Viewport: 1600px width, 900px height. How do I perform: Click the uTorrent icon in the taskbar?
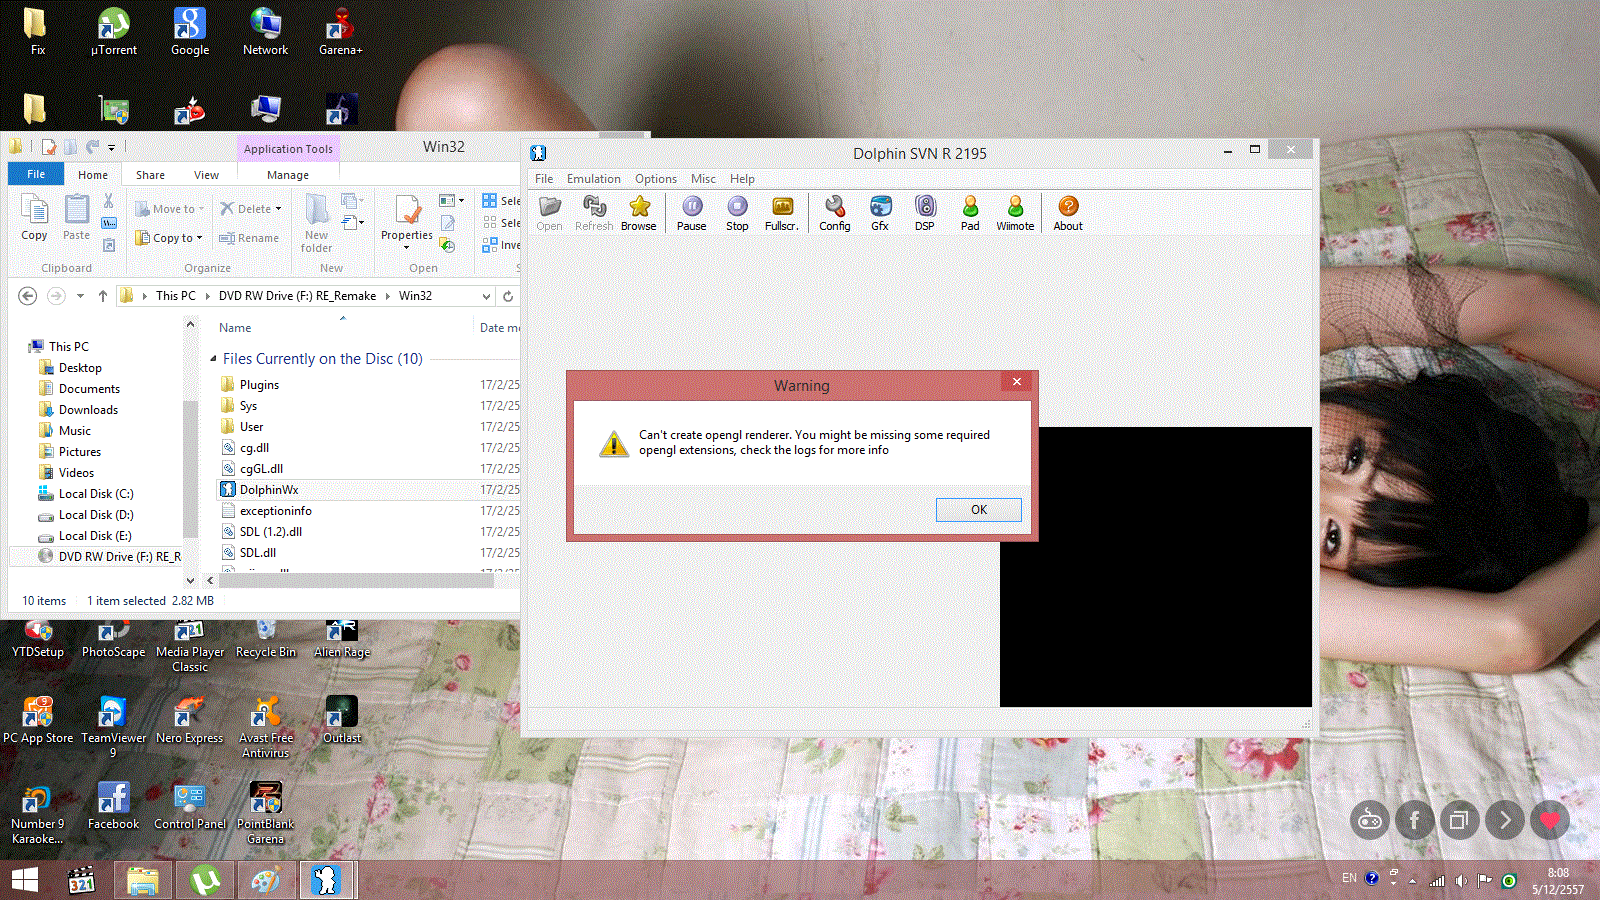coord(205,880)
